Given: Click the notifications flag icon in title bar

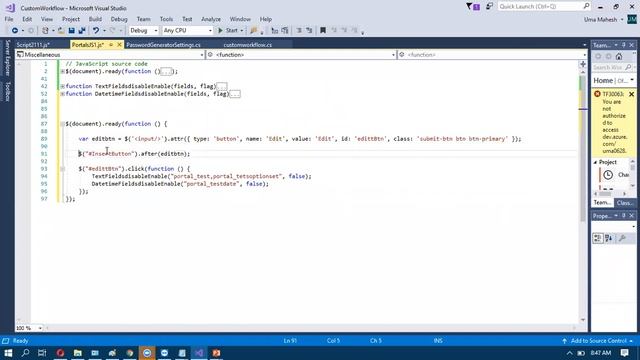Looking at the screenshot, I should pos(473,7).
